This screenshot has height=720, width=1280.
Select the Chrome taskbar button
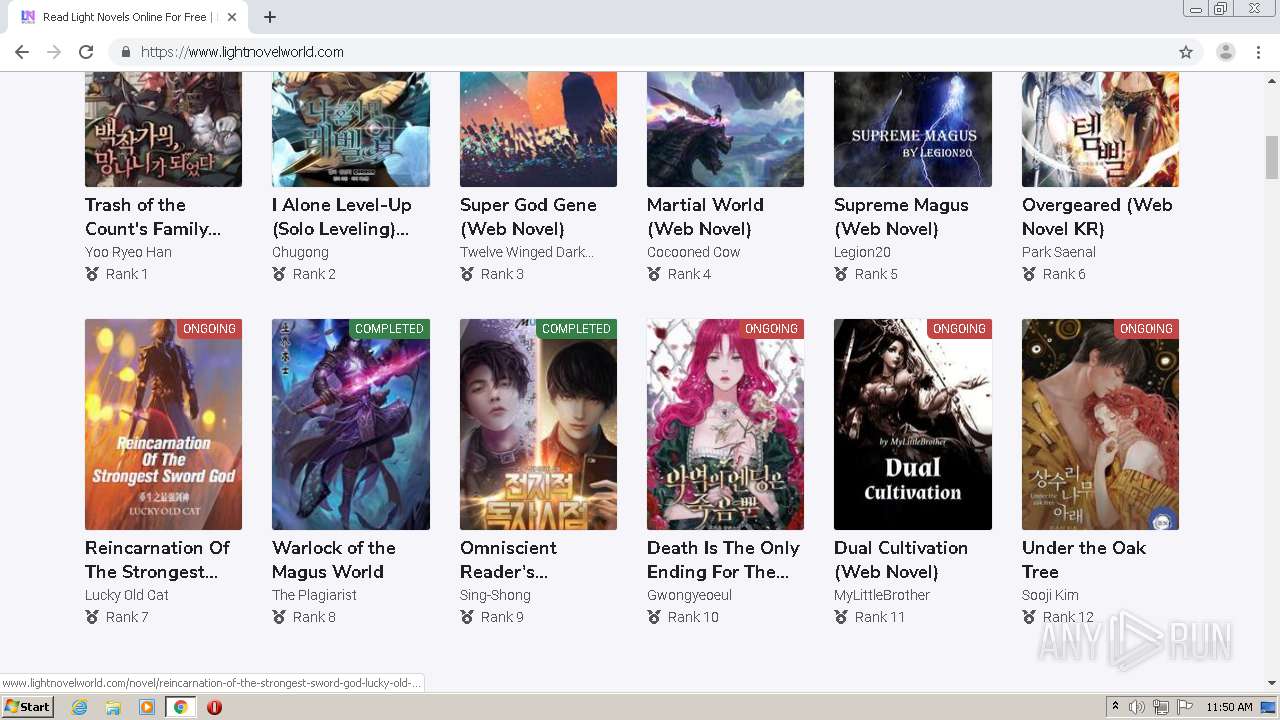(x=180, y=707)
